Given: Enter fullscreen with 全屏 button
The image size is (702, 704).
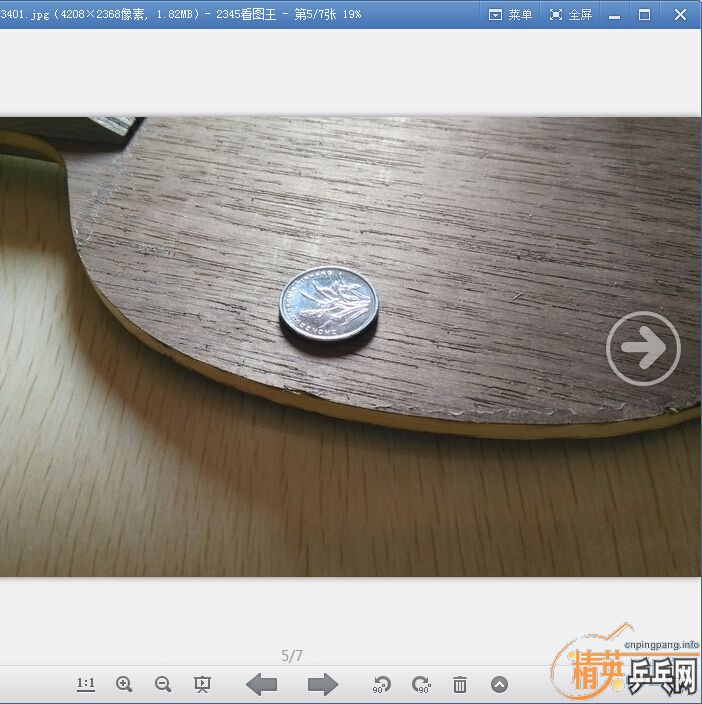Looking at the screenshot, I should pyautogui.click(x=571, y=14).
